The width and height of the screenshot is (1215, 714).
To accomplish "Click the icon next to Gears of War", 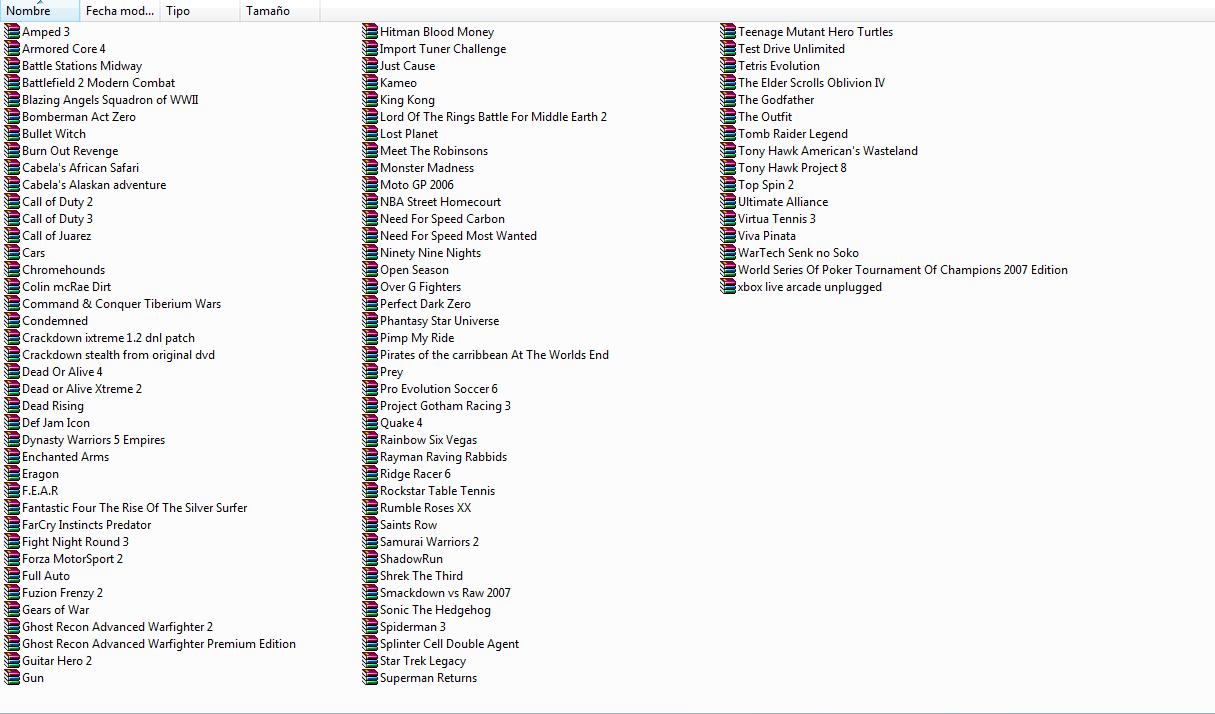I will 12,610.
